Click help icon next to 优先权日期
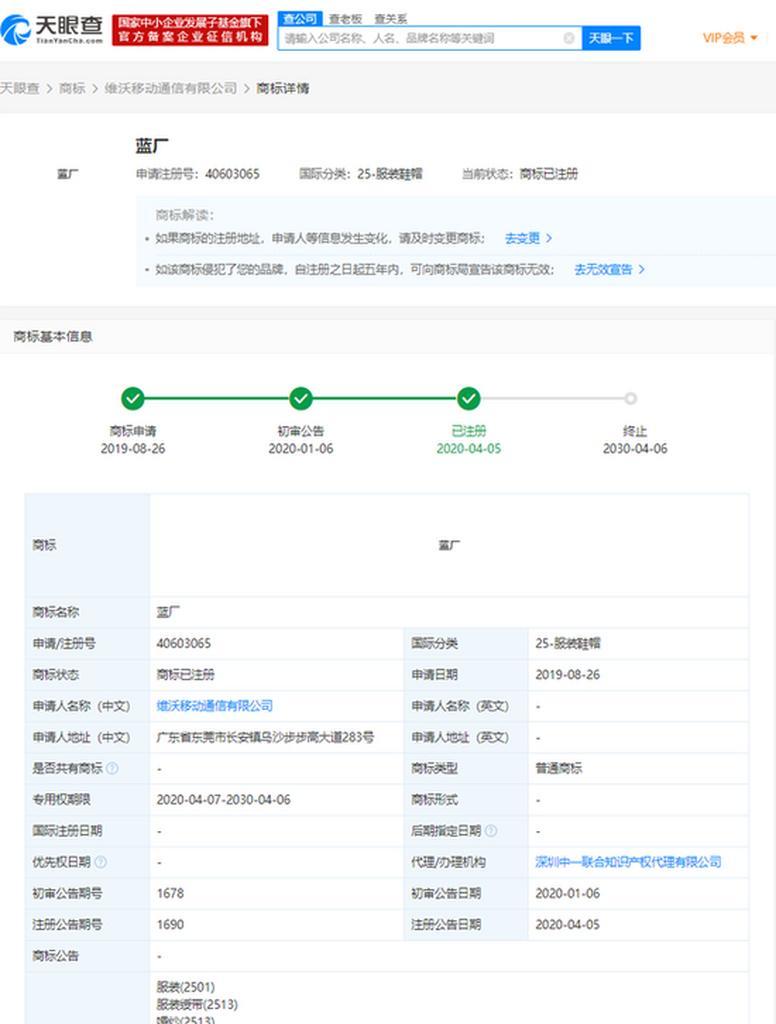This screenshot has height=1024, width=776. (x=101, y=862)
